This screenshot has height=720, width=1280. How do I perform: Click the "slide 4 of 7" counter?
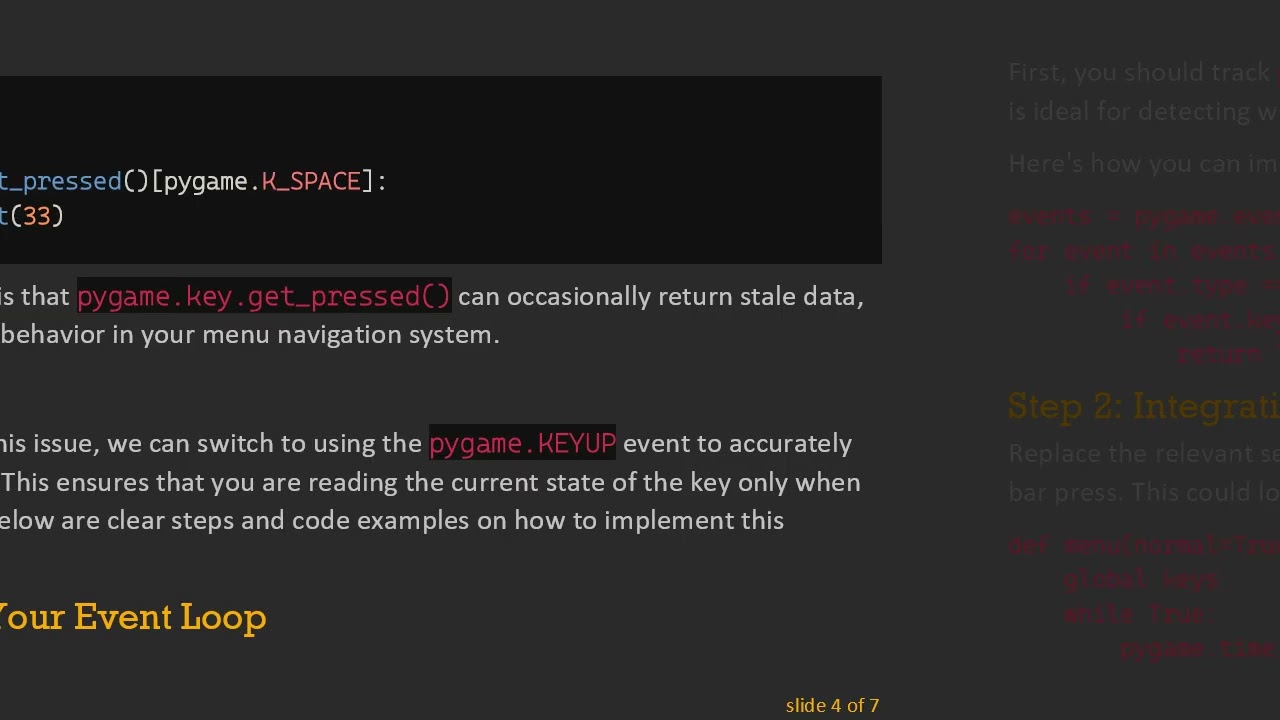832,705
